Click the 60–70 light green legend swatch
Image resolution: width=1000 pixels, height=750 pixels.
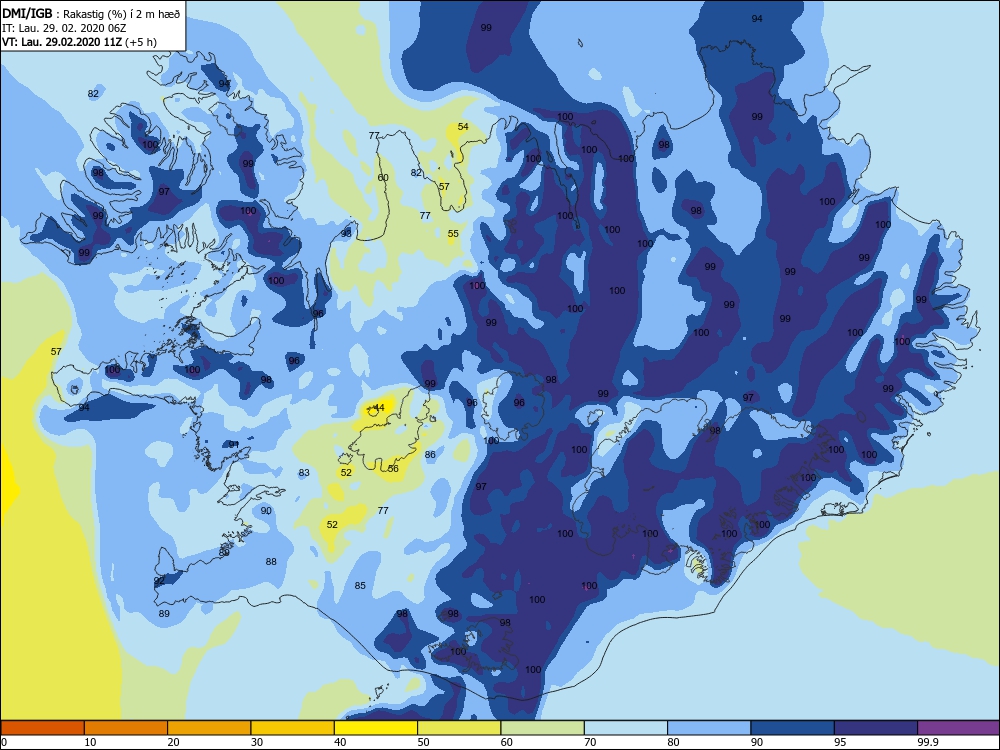[x=543, y=728]
